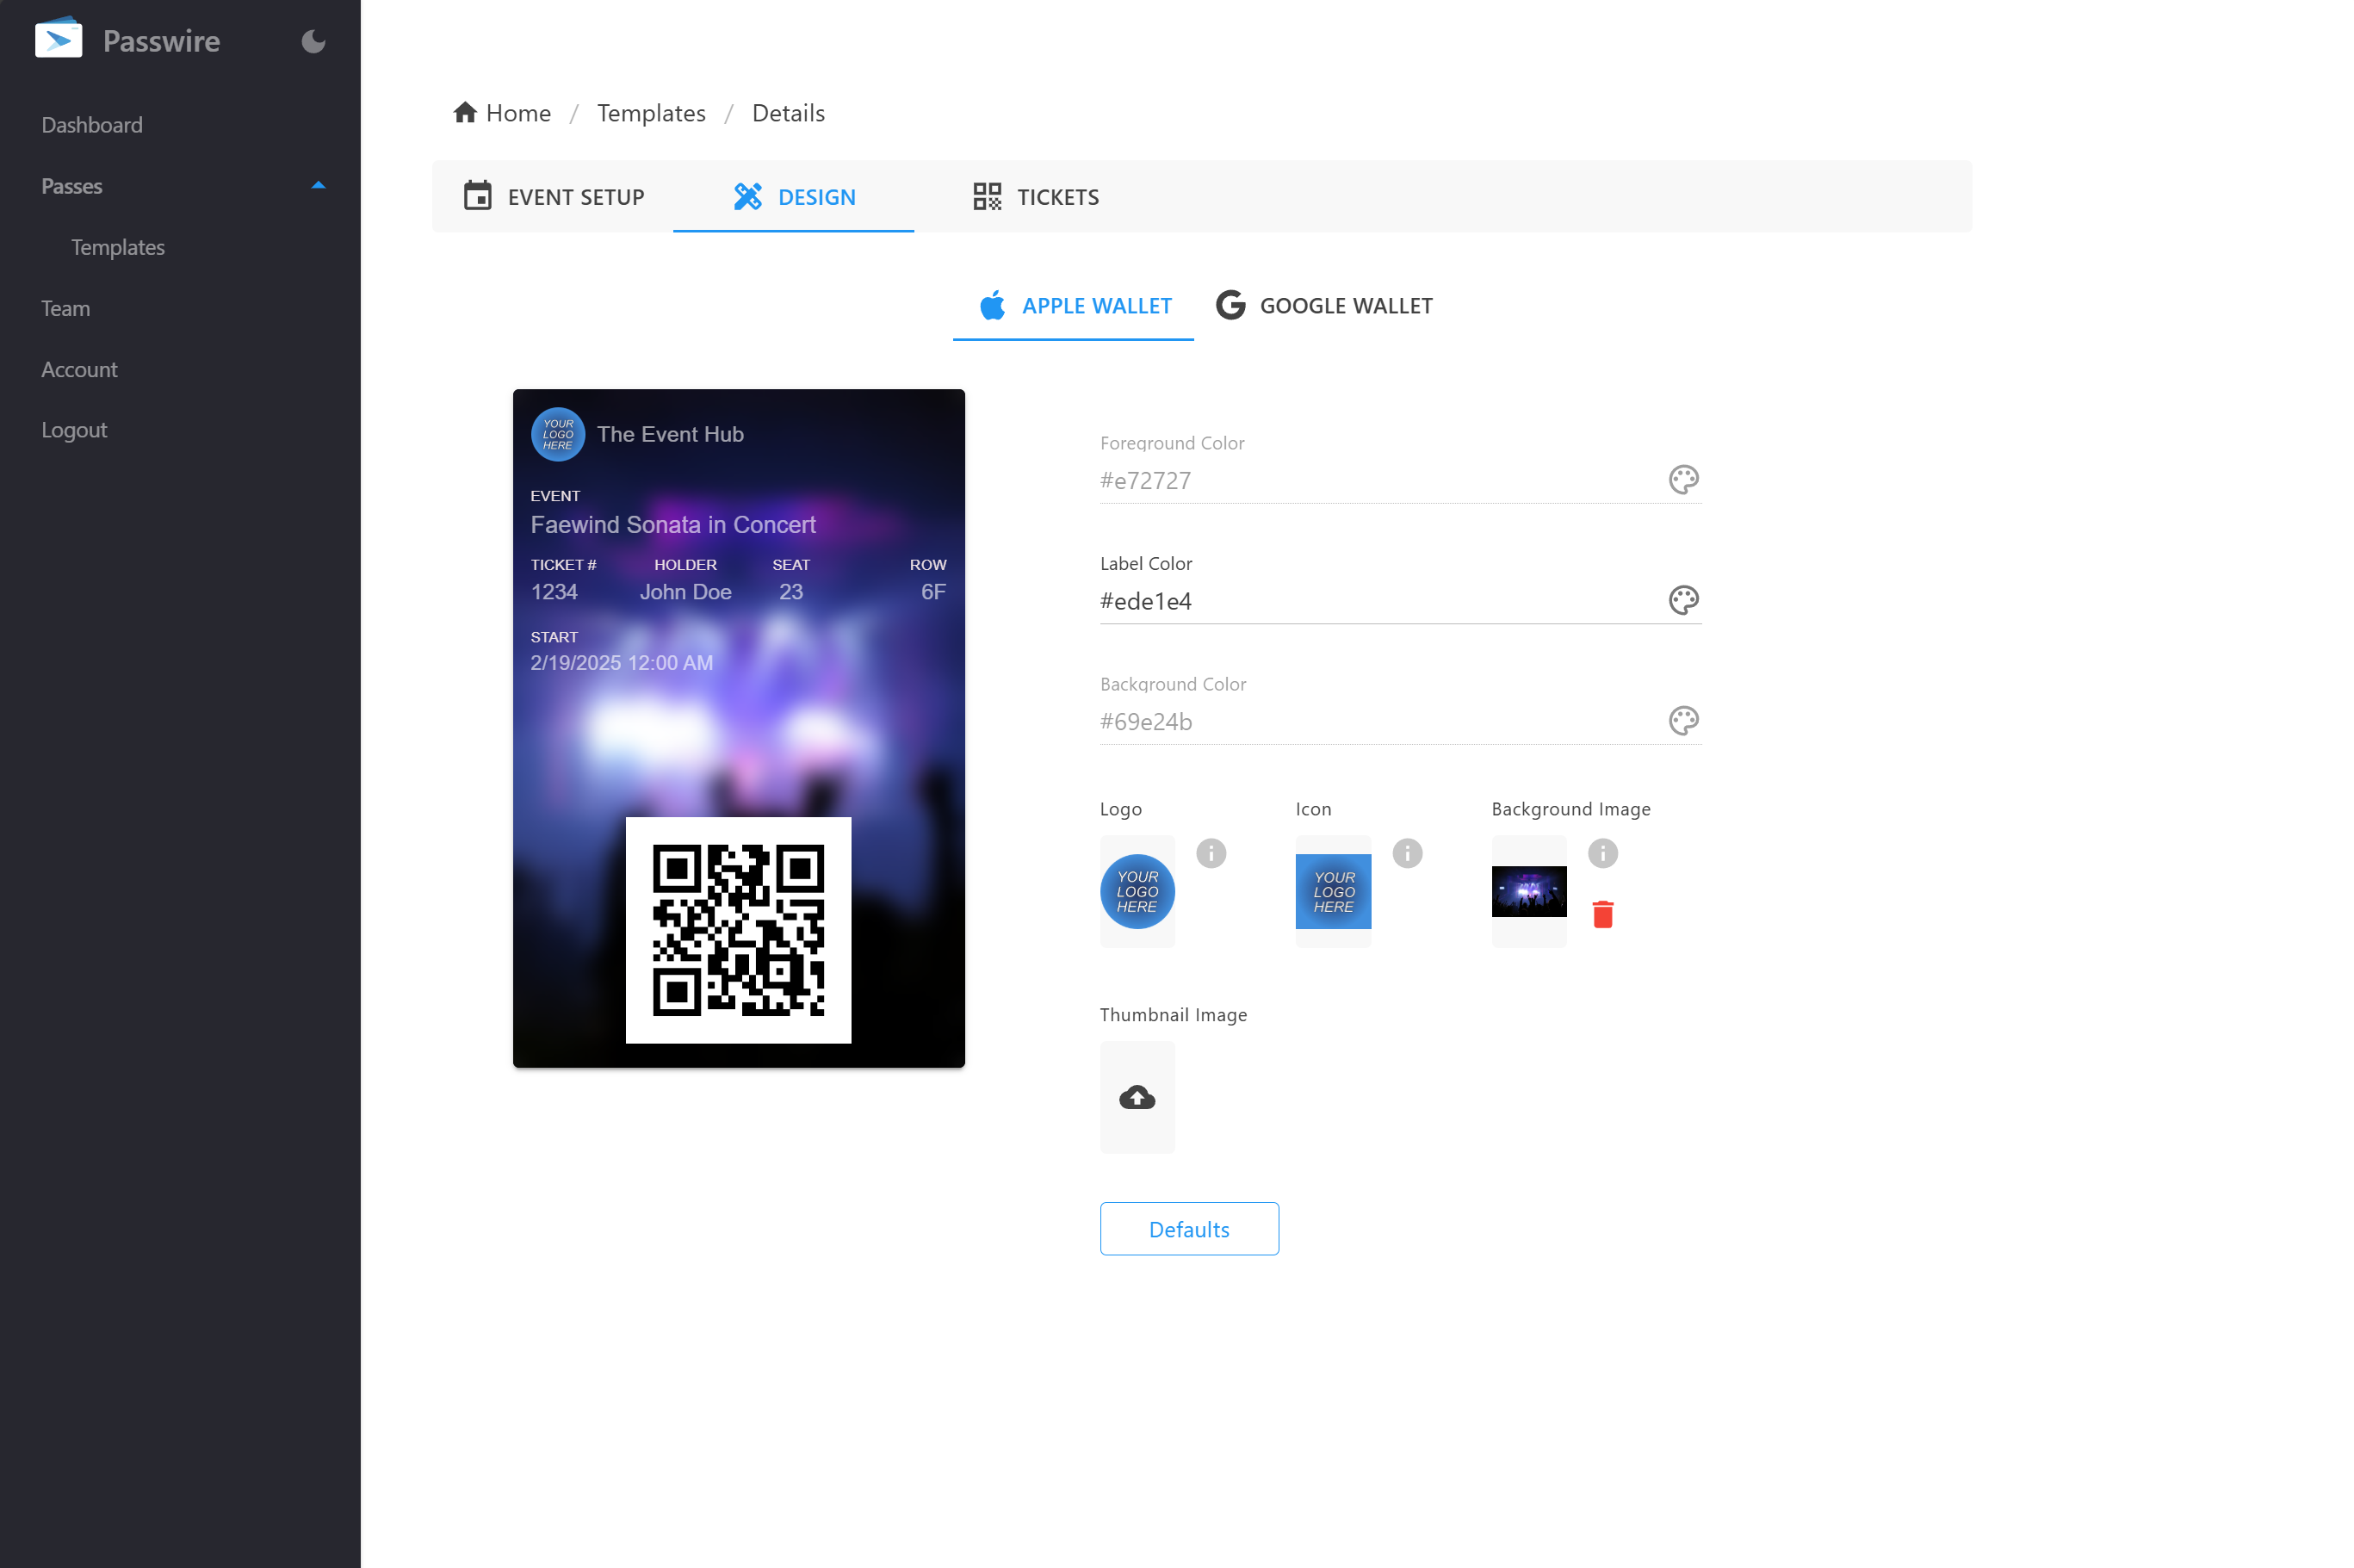Go to Team page
This screenshot has width=2354, height=1568.
(65, 308)
